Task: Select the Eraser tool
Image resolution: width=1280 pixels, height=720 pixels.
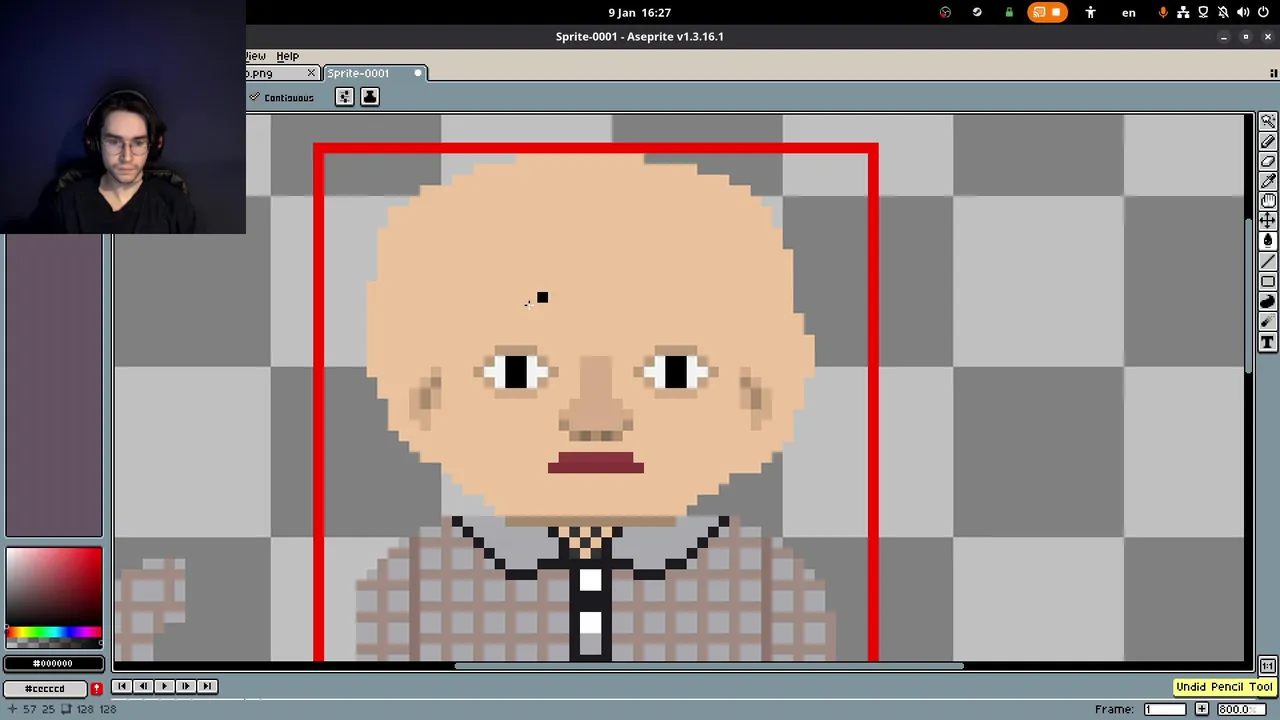Action: pyautogui.click(x=1268, y=161)
